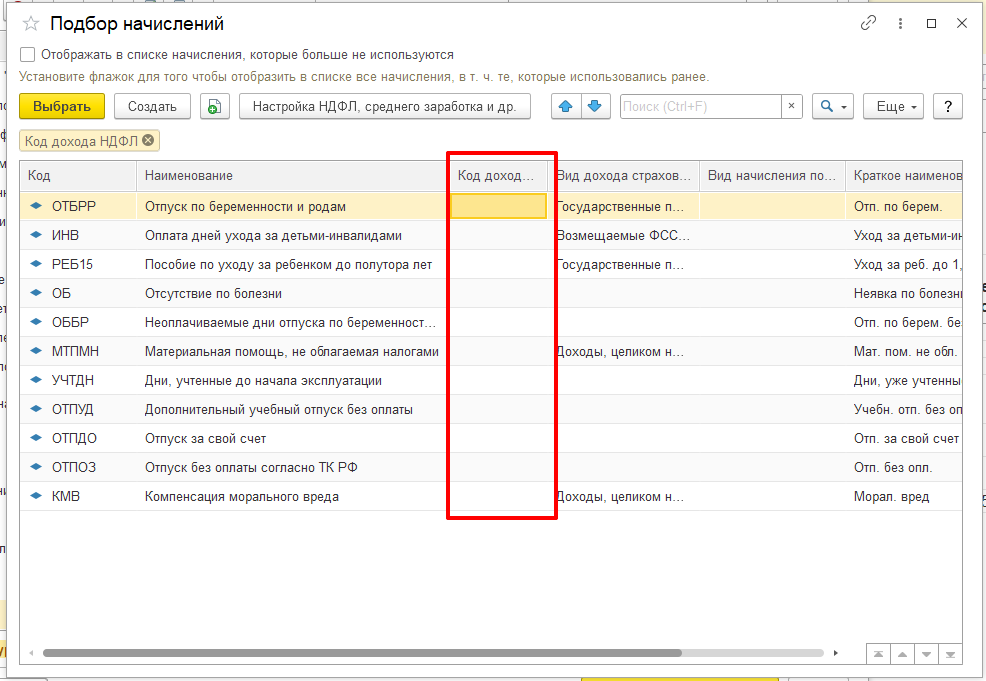986x681 pixels.
Task: Click the horizontal scrollbar of the list
Action: click(x=360, y=653)
